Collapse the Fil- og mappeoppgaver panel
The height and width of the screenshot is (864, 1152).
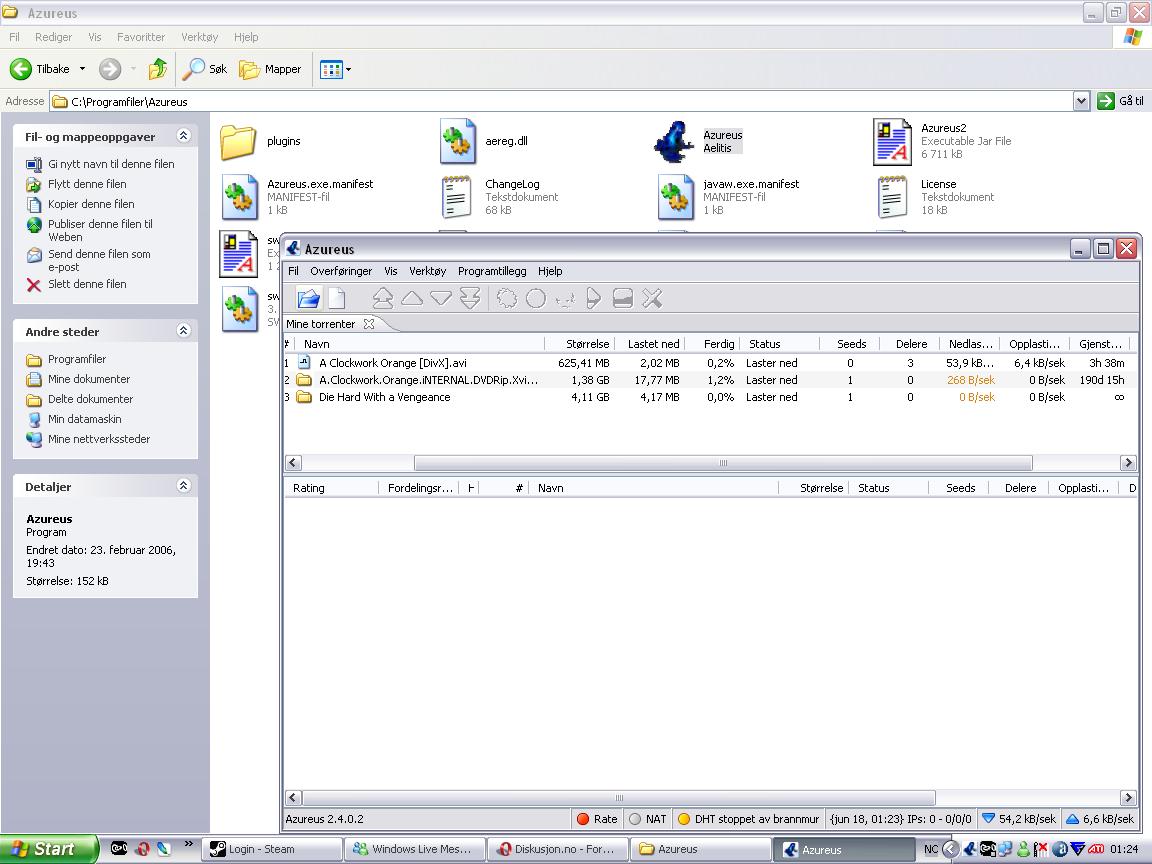click(x=184, y=136)
